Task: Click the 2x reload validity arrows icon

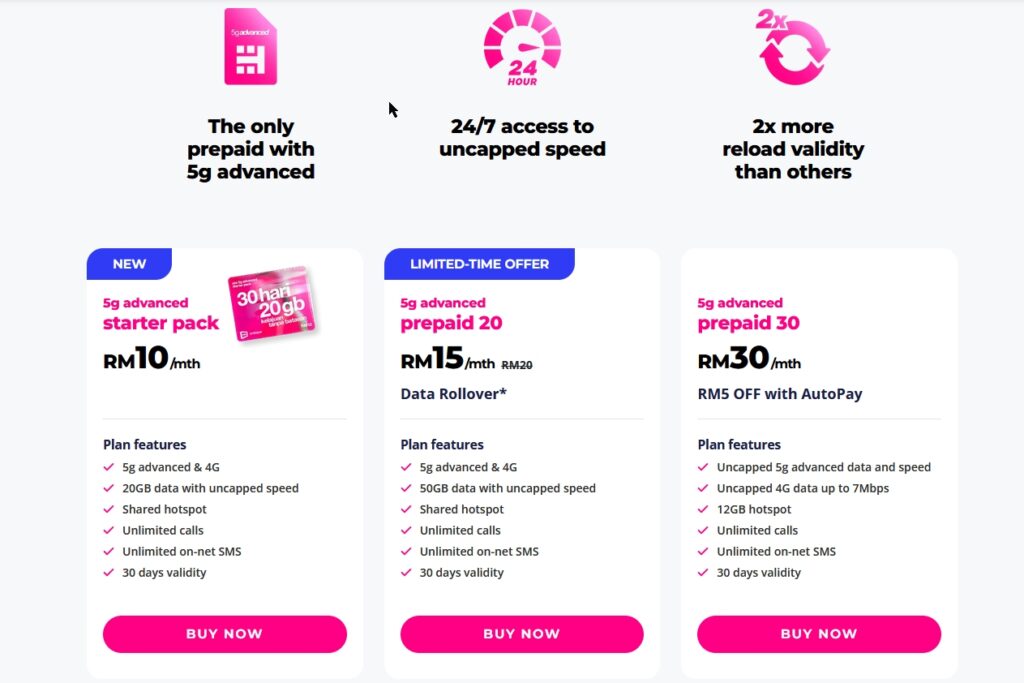Action: [x=793, y=46]
